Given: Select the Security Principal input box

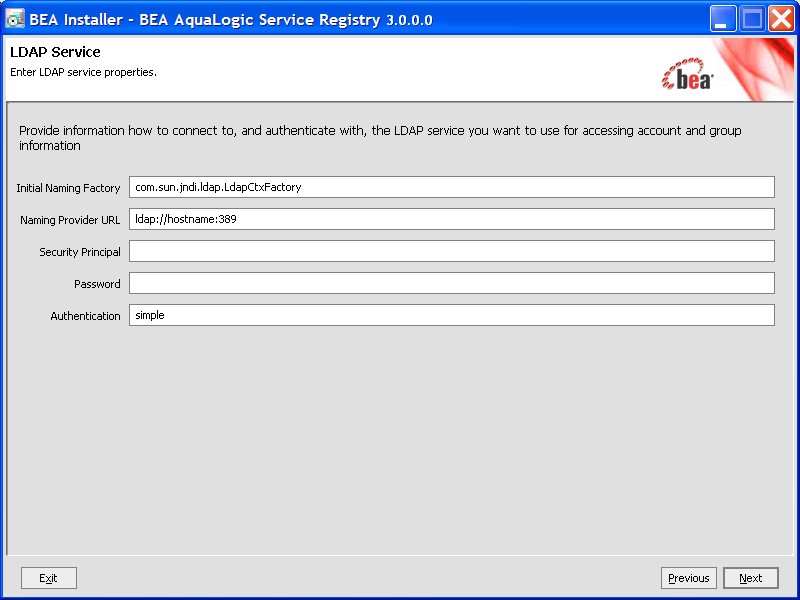Looking at the screenshot, I should [452, 251].
